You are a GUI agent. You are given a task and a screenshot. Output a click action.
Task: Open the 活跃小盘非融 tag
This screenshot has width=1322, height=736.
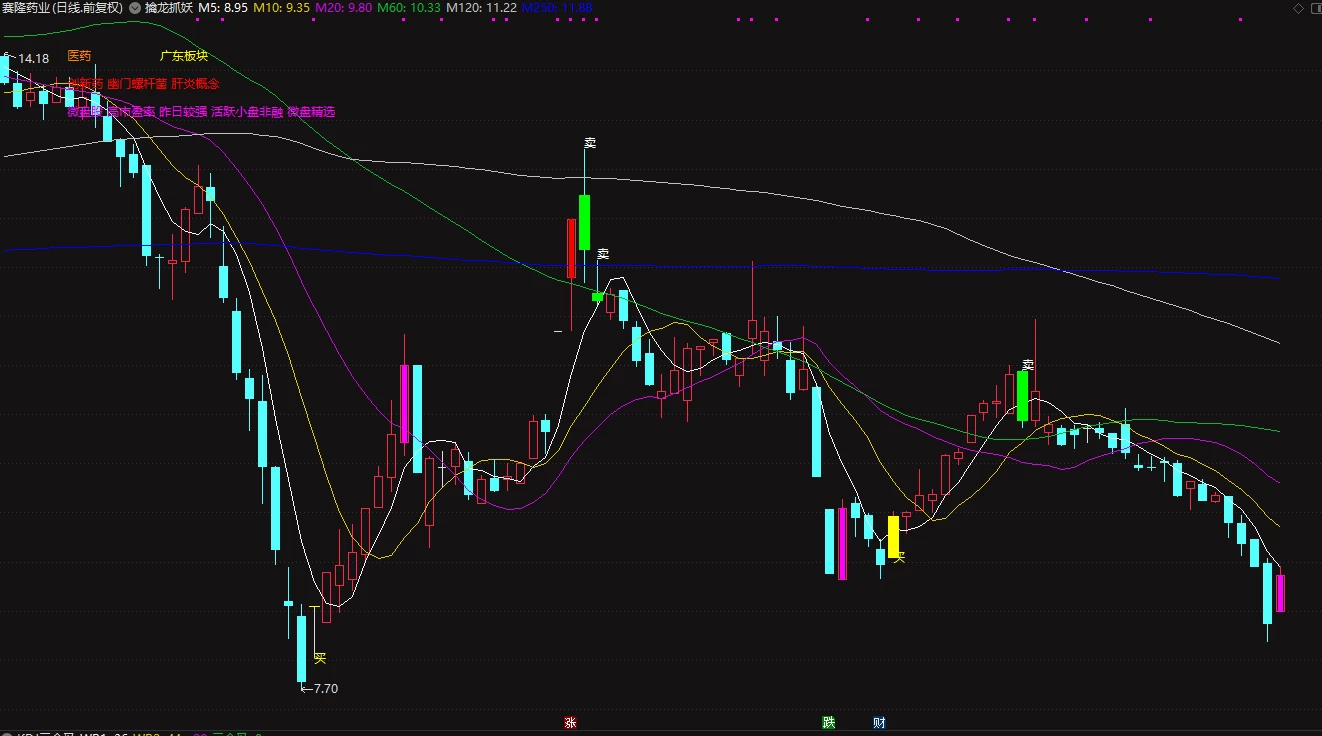(247, 112)
